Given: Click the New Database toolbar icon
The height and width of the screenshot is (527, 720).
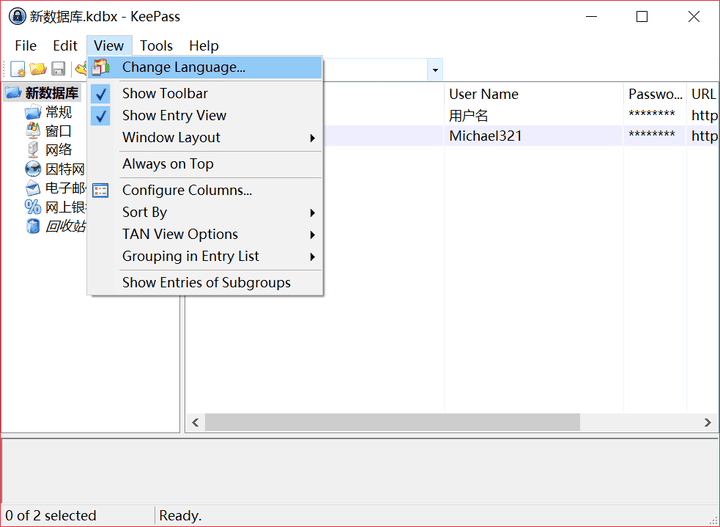Looking at the screenshot, I should [x=17, y=69].
